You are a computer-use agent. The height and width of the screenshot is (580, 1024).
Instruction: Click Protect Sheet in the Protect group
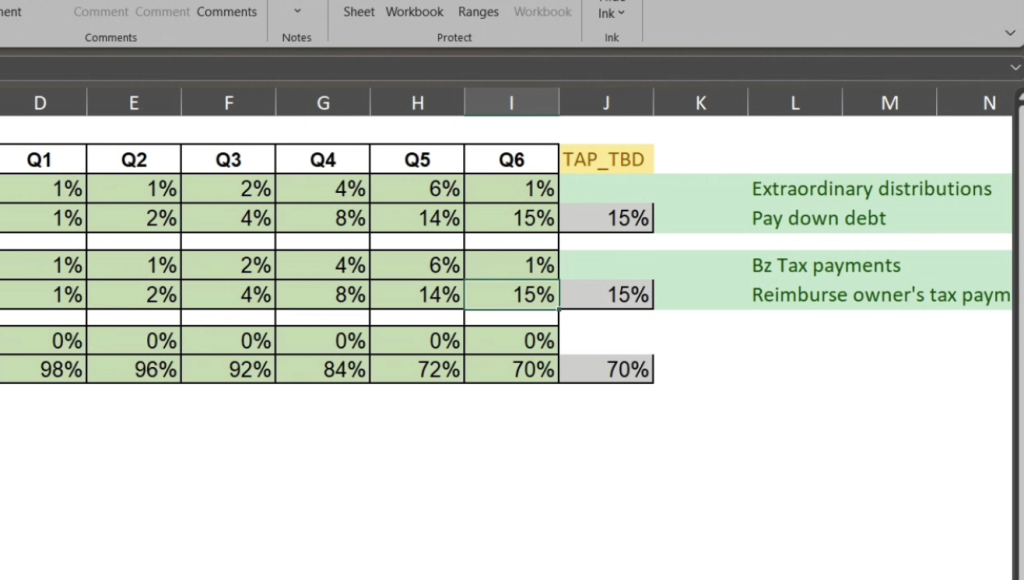click(x=359, y=12)
